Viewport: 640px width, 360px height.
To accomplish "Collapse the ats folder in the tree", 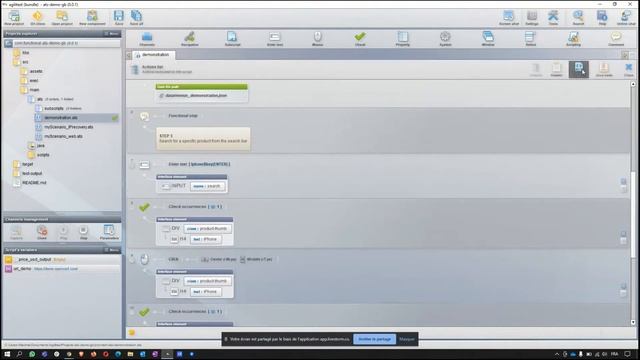I will (x=31, y=99).
